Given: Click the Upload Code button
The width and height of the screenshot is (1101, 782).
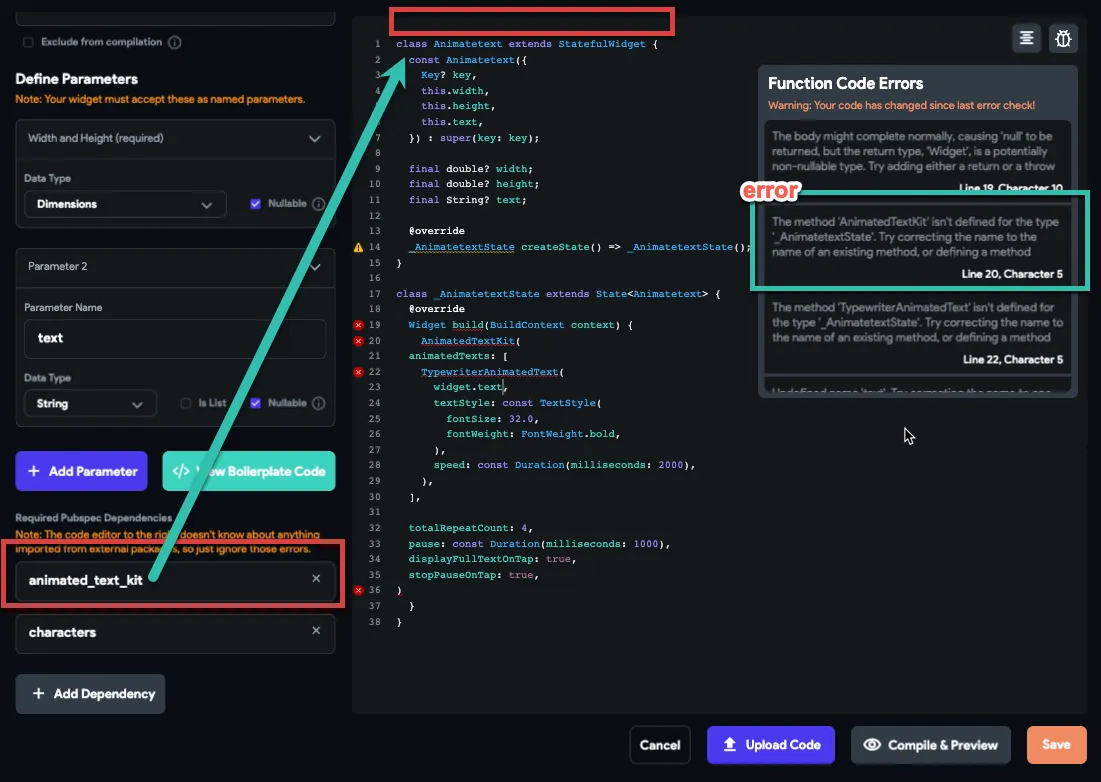Looking at the screenshot, I should pos(771,745).
